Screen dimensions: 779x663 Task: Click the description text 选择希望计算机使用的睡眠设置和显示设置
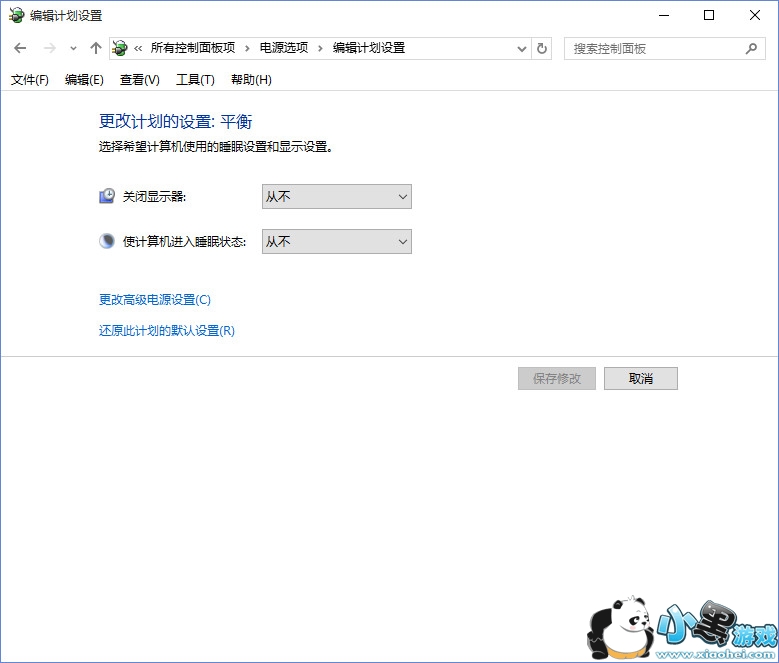tap(216, 147)
